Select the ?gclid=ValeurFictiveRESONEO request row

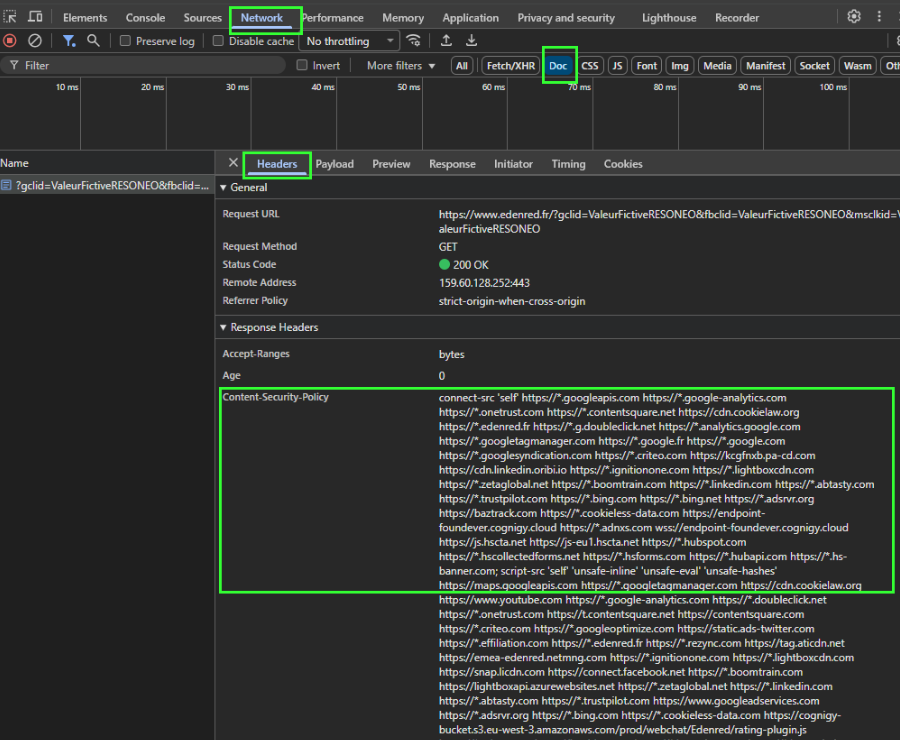pyautogui.click(x=107, y=185)
